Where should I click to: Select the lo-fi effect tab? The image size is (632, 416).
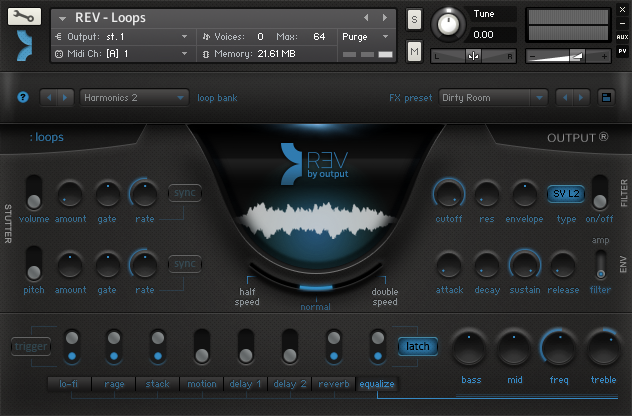[x=69, y=384]
